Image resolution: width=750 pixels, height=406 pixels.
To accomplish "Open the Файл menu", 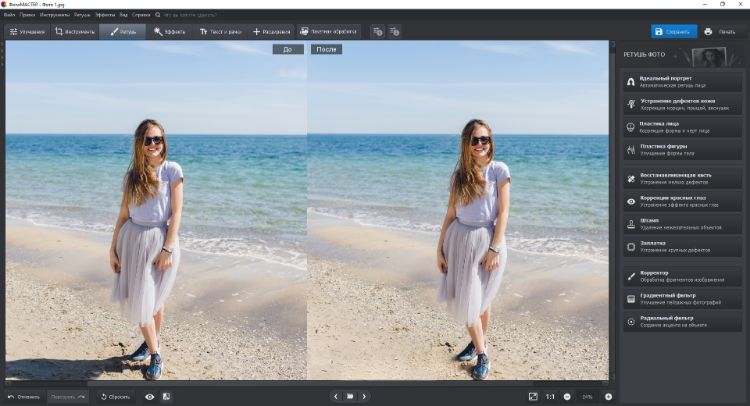I will coord(9,16).
